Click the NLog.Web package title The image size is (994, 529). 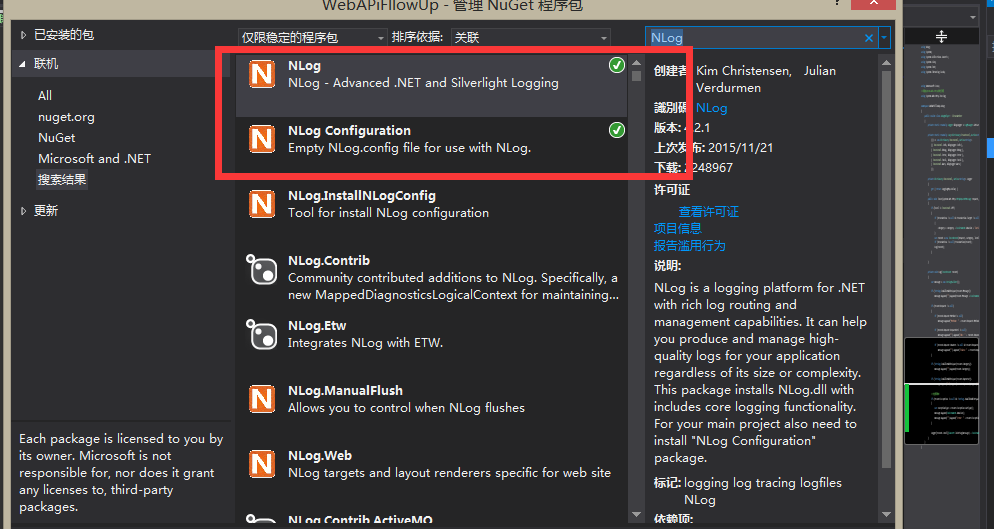320,456
